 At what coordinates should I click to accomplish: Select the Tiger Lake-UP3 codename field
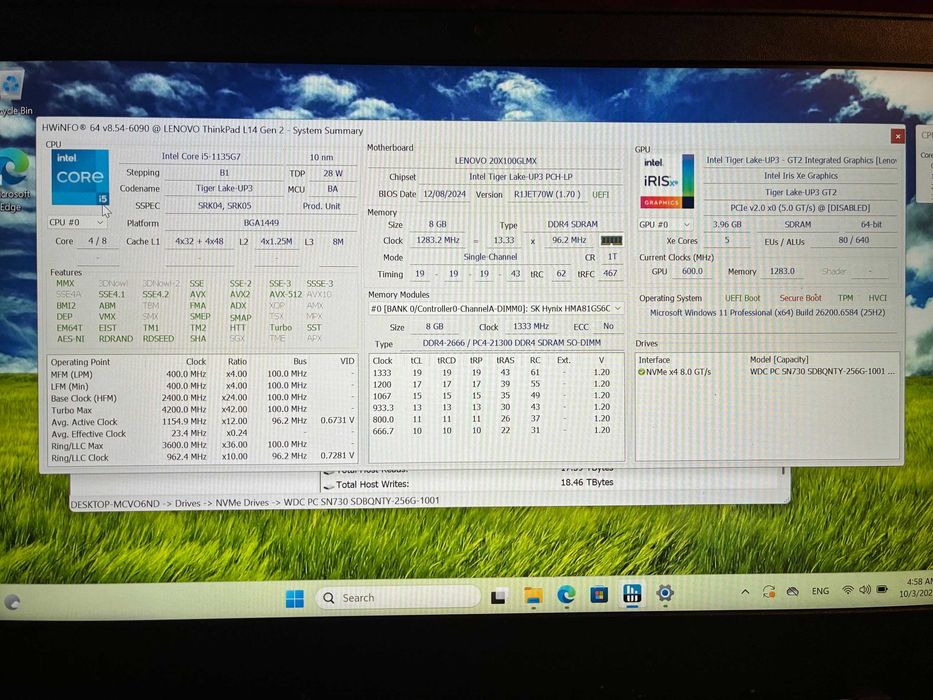pos(224,188)
